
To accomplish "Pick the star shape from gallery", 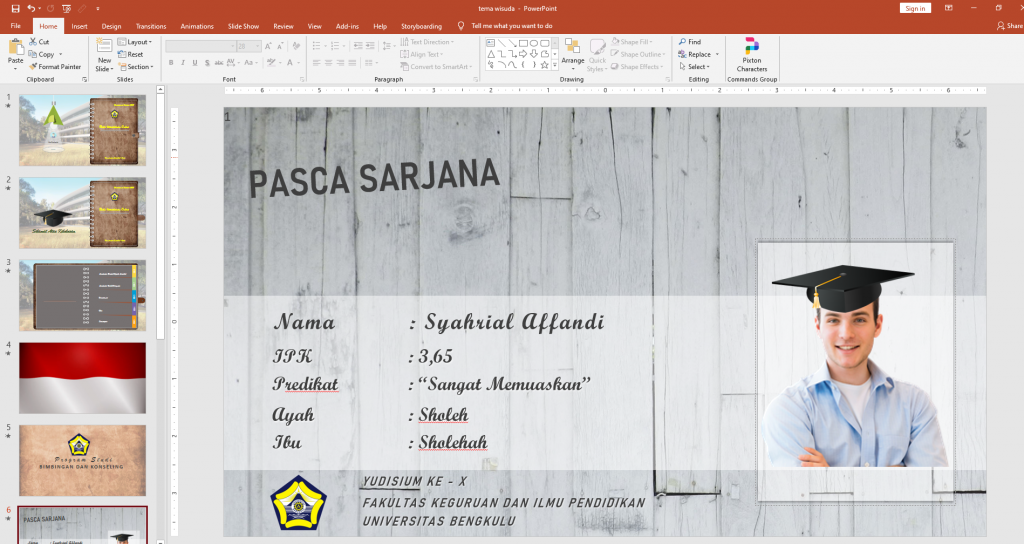I will (545, 65).
